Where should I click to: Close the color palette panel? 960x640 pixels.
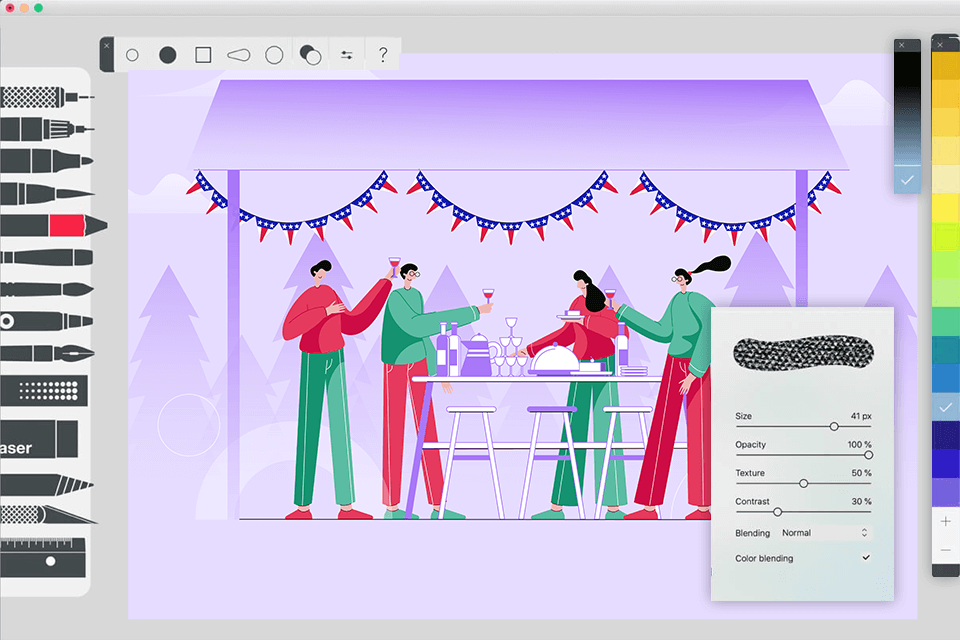939,44
